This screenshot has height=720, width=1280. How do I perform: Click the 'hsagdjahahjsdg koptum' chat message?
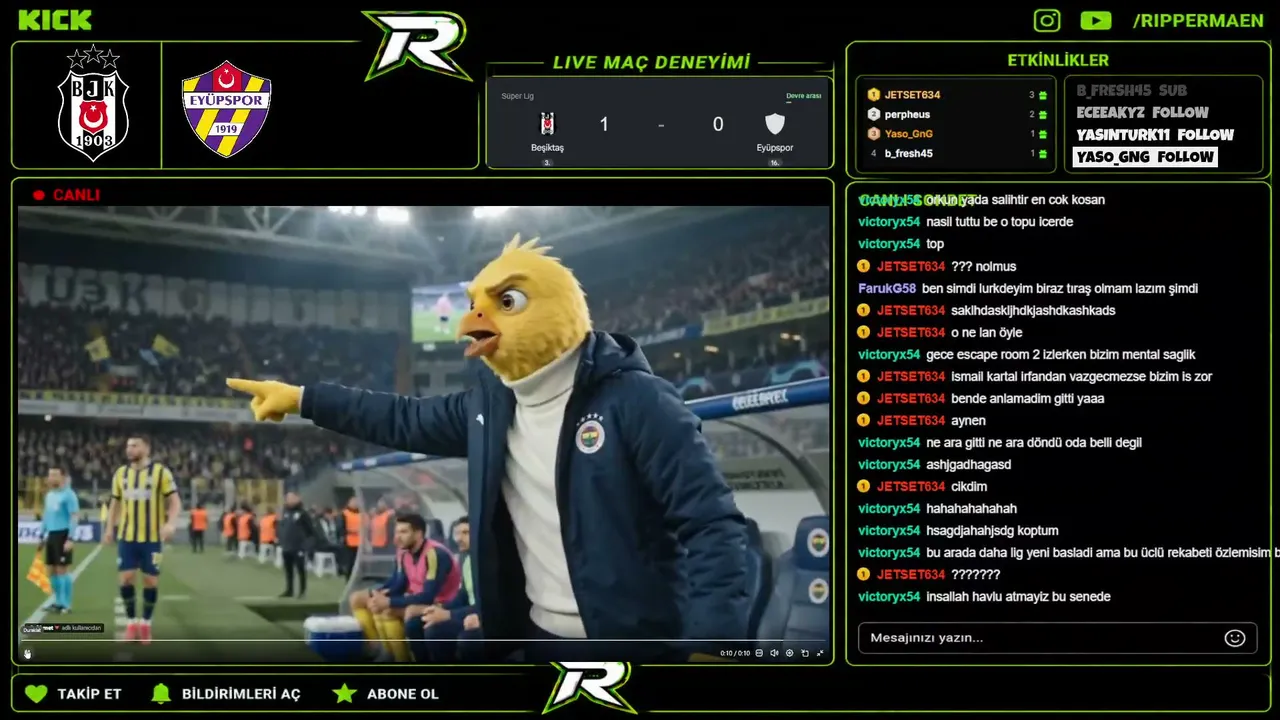[x=992, y=530]
